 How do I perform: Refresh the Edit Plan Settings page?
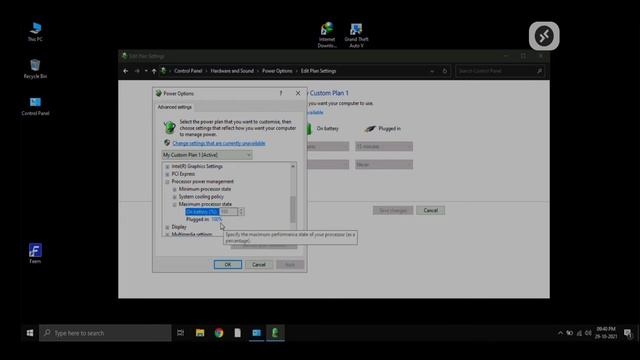(444, 71)
